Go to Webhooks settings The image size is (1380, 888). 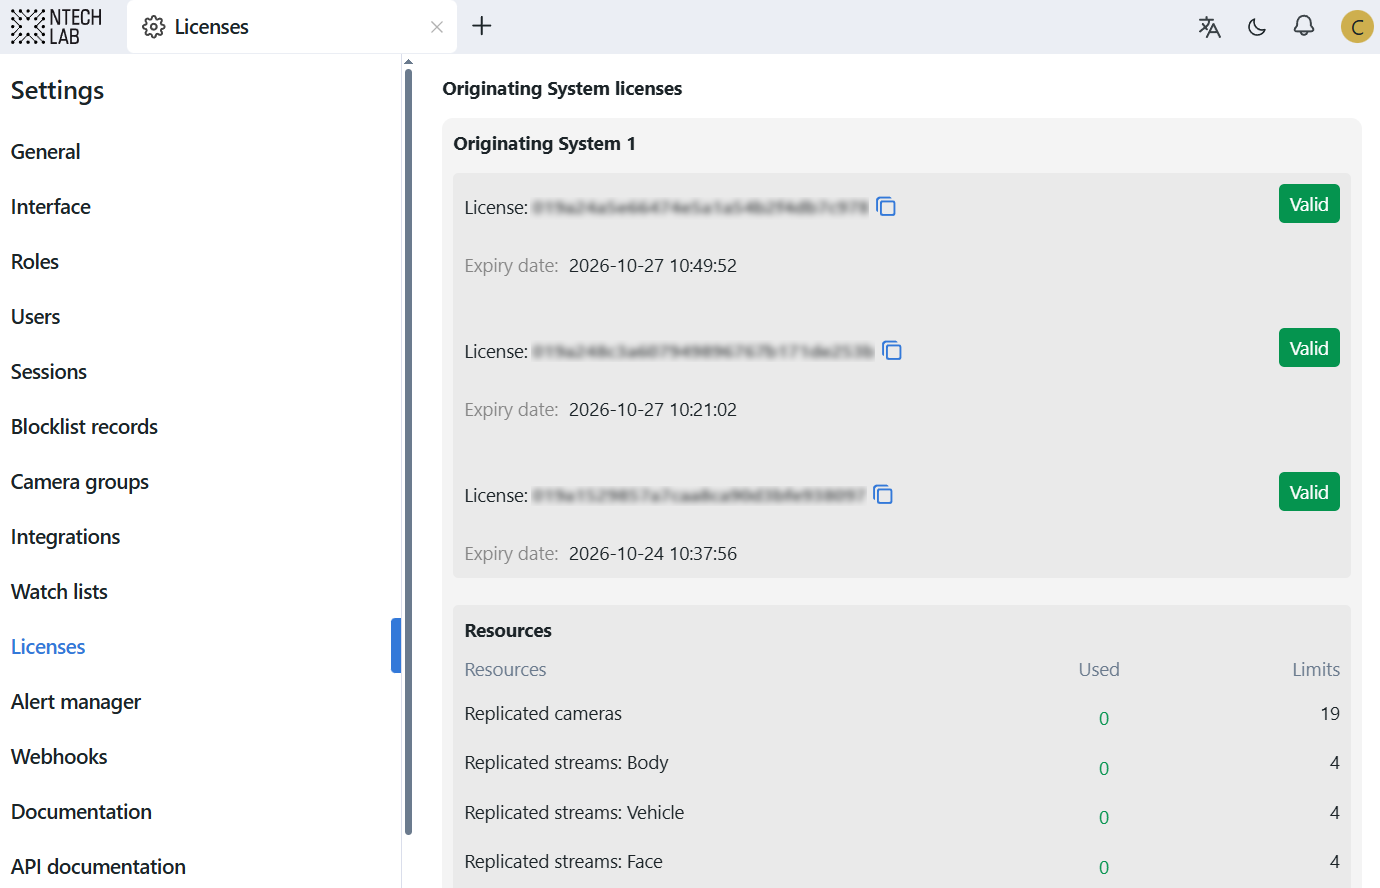59,757
